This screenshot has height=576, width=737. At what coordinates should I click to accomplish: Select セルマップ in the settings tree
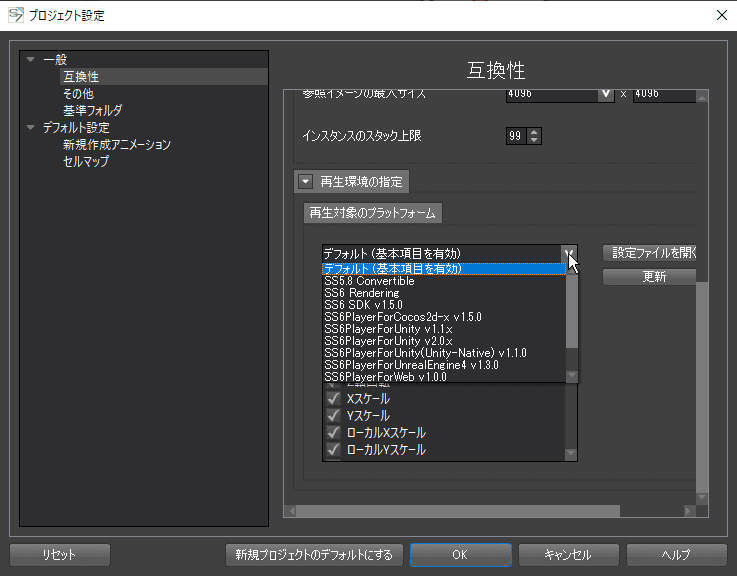[86, 161]
